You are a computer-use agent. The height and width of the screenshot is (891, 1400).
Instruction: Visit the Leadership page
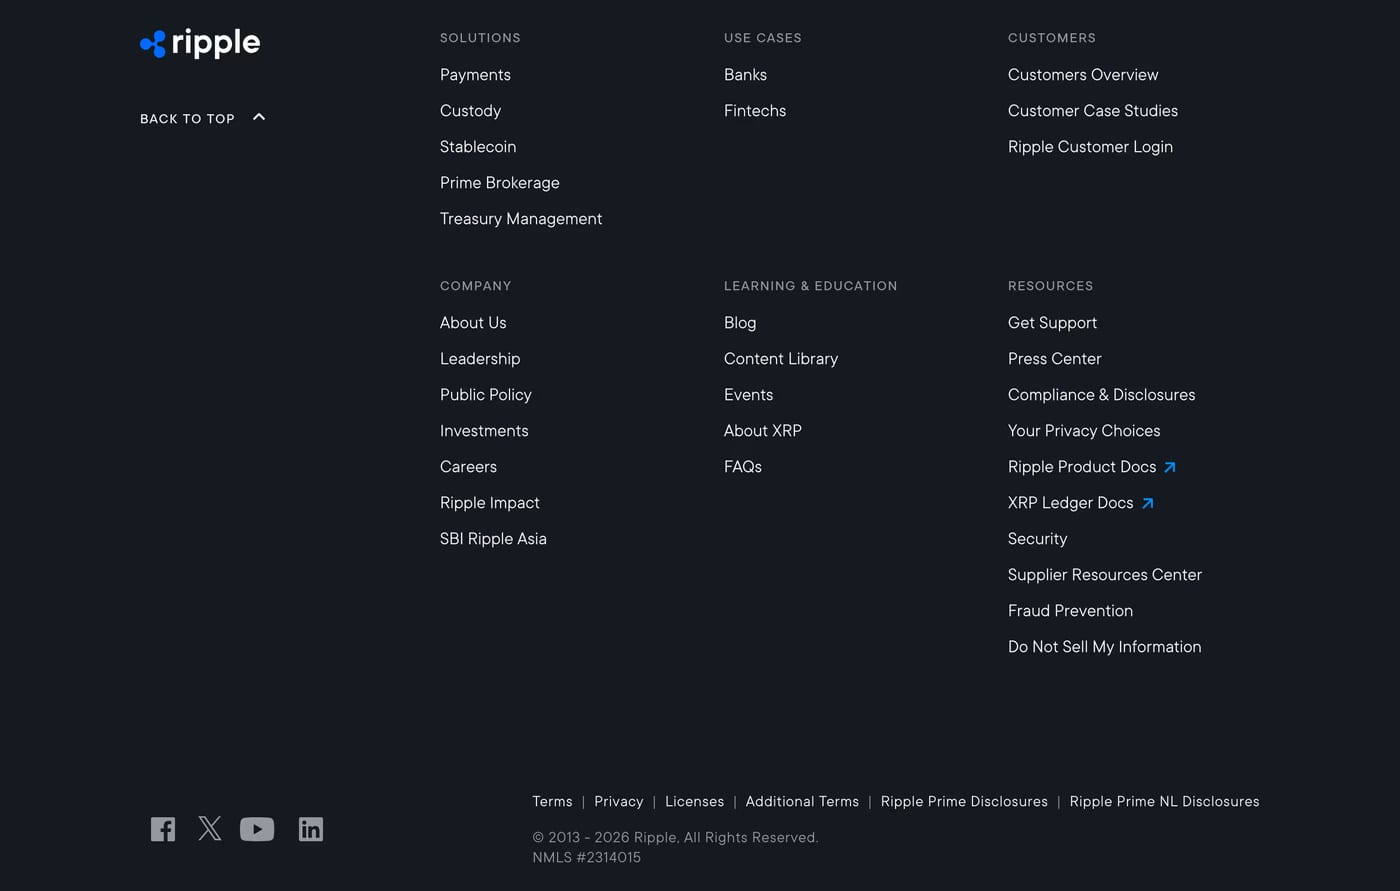tap(480, 359)
